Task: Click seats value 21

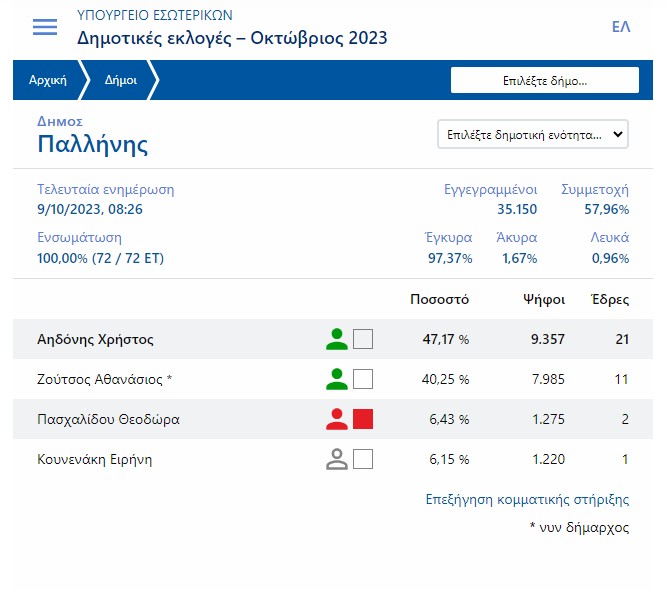Action: [622, 339]
